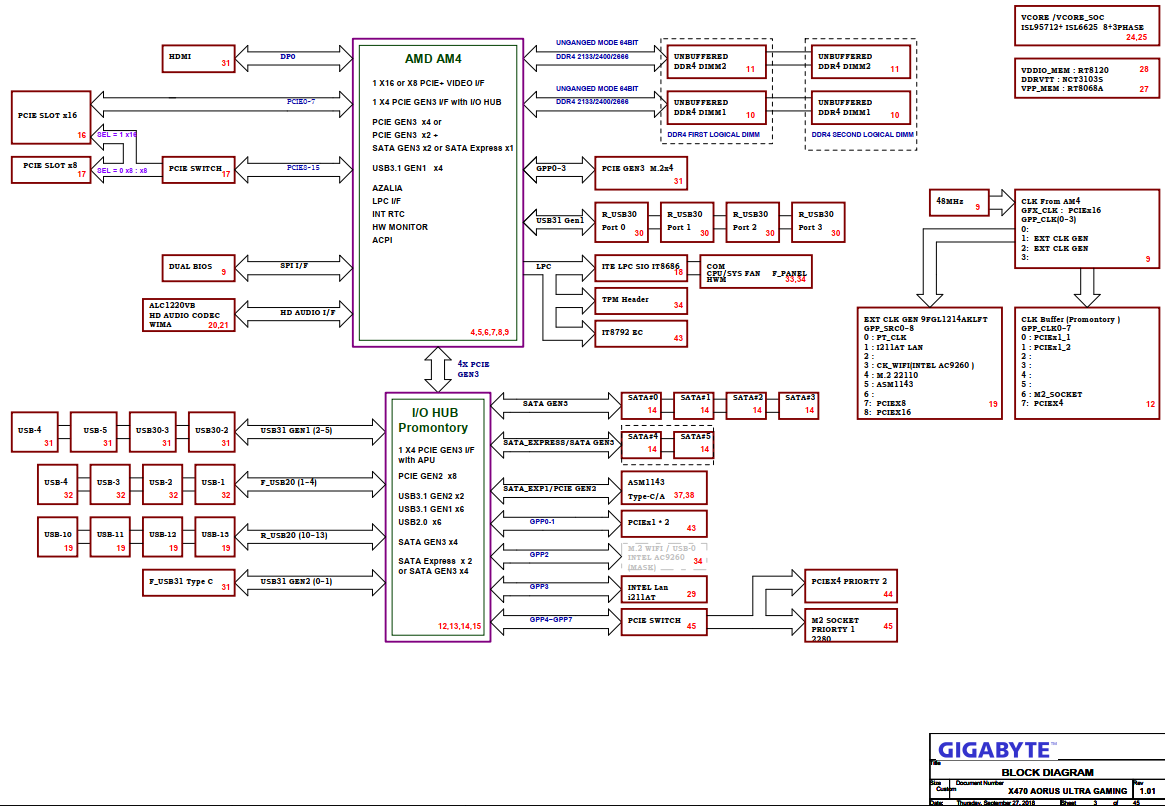The width and height of the screenshot is (1165, 806).
Task: Click the USB-5 block
Action: point(94,432)
